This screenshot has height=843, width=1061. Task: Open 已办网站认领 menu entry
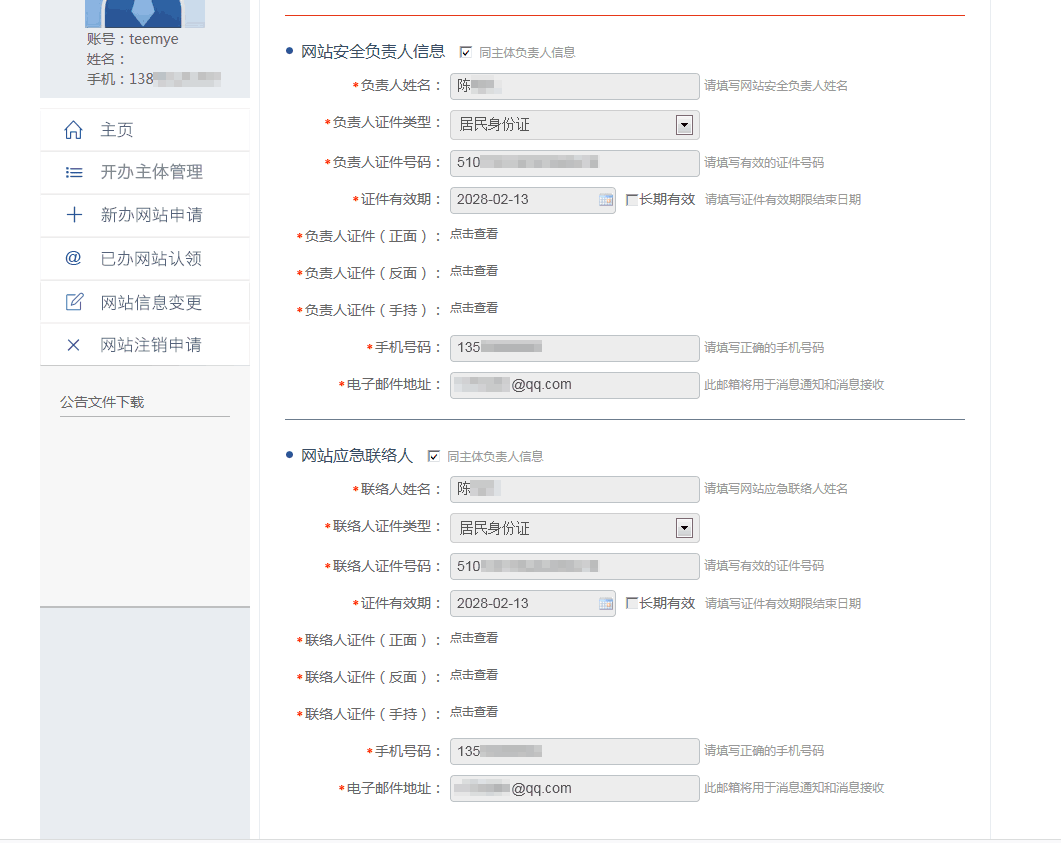click(145, 258)
